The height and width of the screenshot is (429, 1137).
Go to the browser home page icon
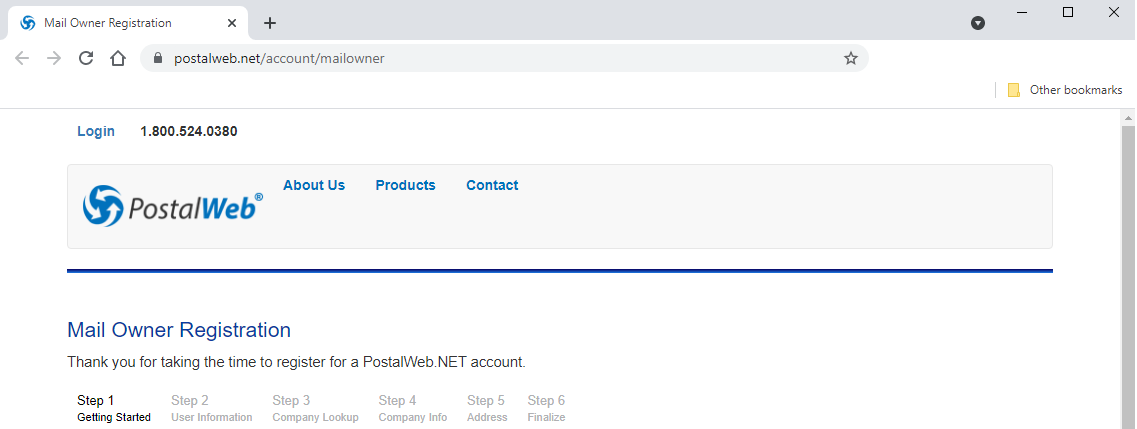(x=117, y=59)
